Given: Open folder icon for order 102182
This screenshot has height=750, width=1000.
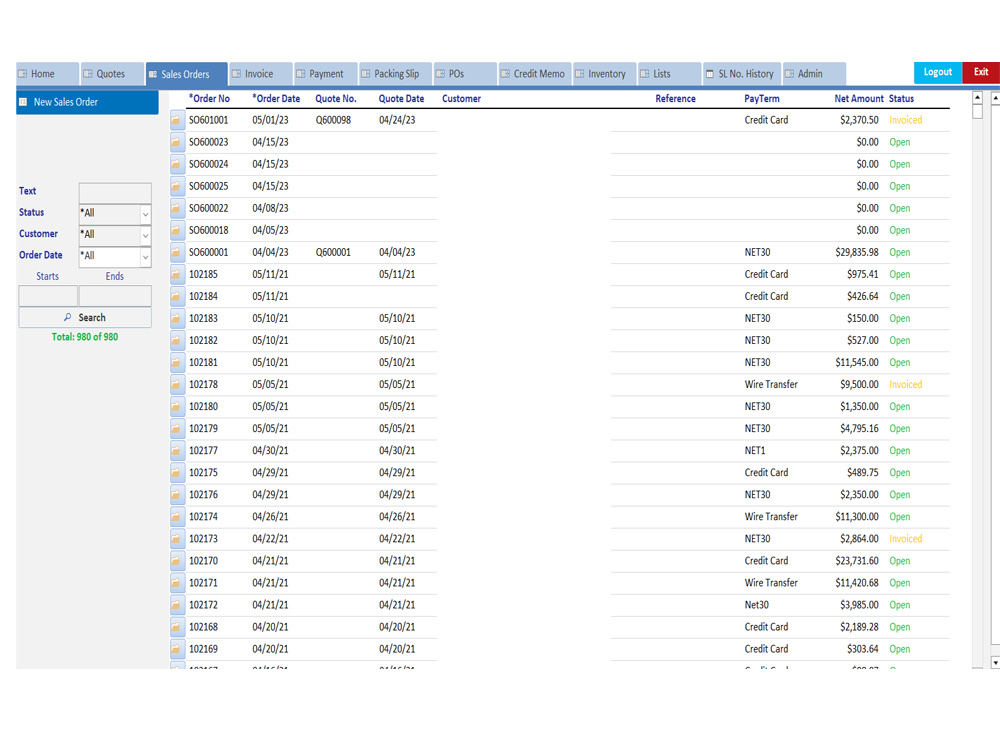Looking at the screenshot, I should 177,341.
